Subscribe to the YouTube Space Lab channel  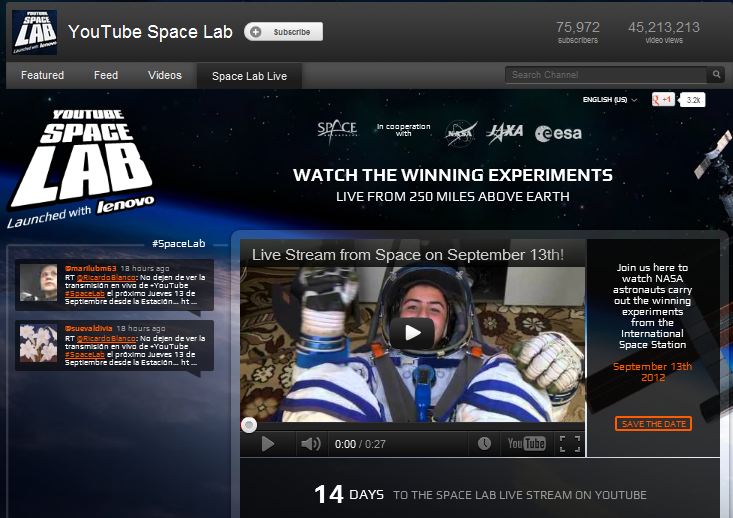point(283,32)
